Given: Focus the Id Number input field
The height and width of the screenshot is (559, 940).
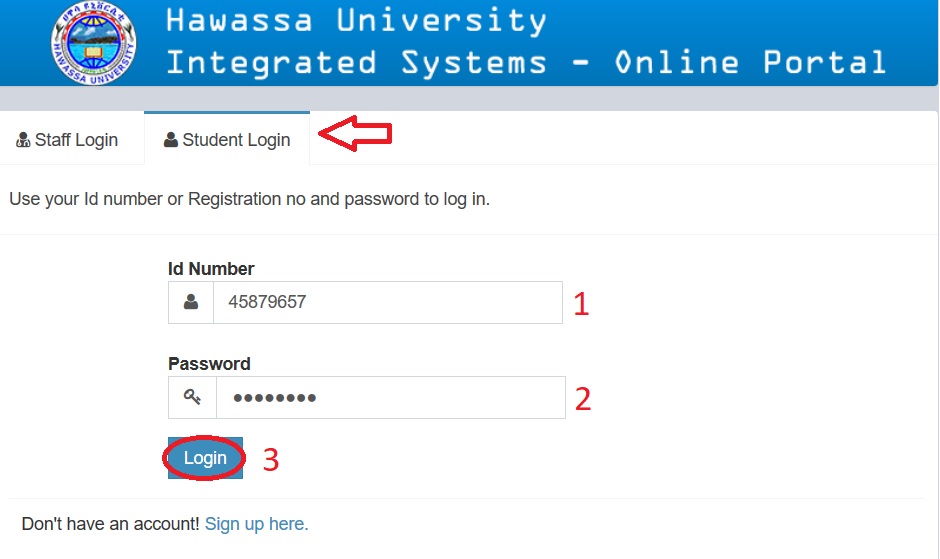Looking at the screenshot, I should pos(387,302).
